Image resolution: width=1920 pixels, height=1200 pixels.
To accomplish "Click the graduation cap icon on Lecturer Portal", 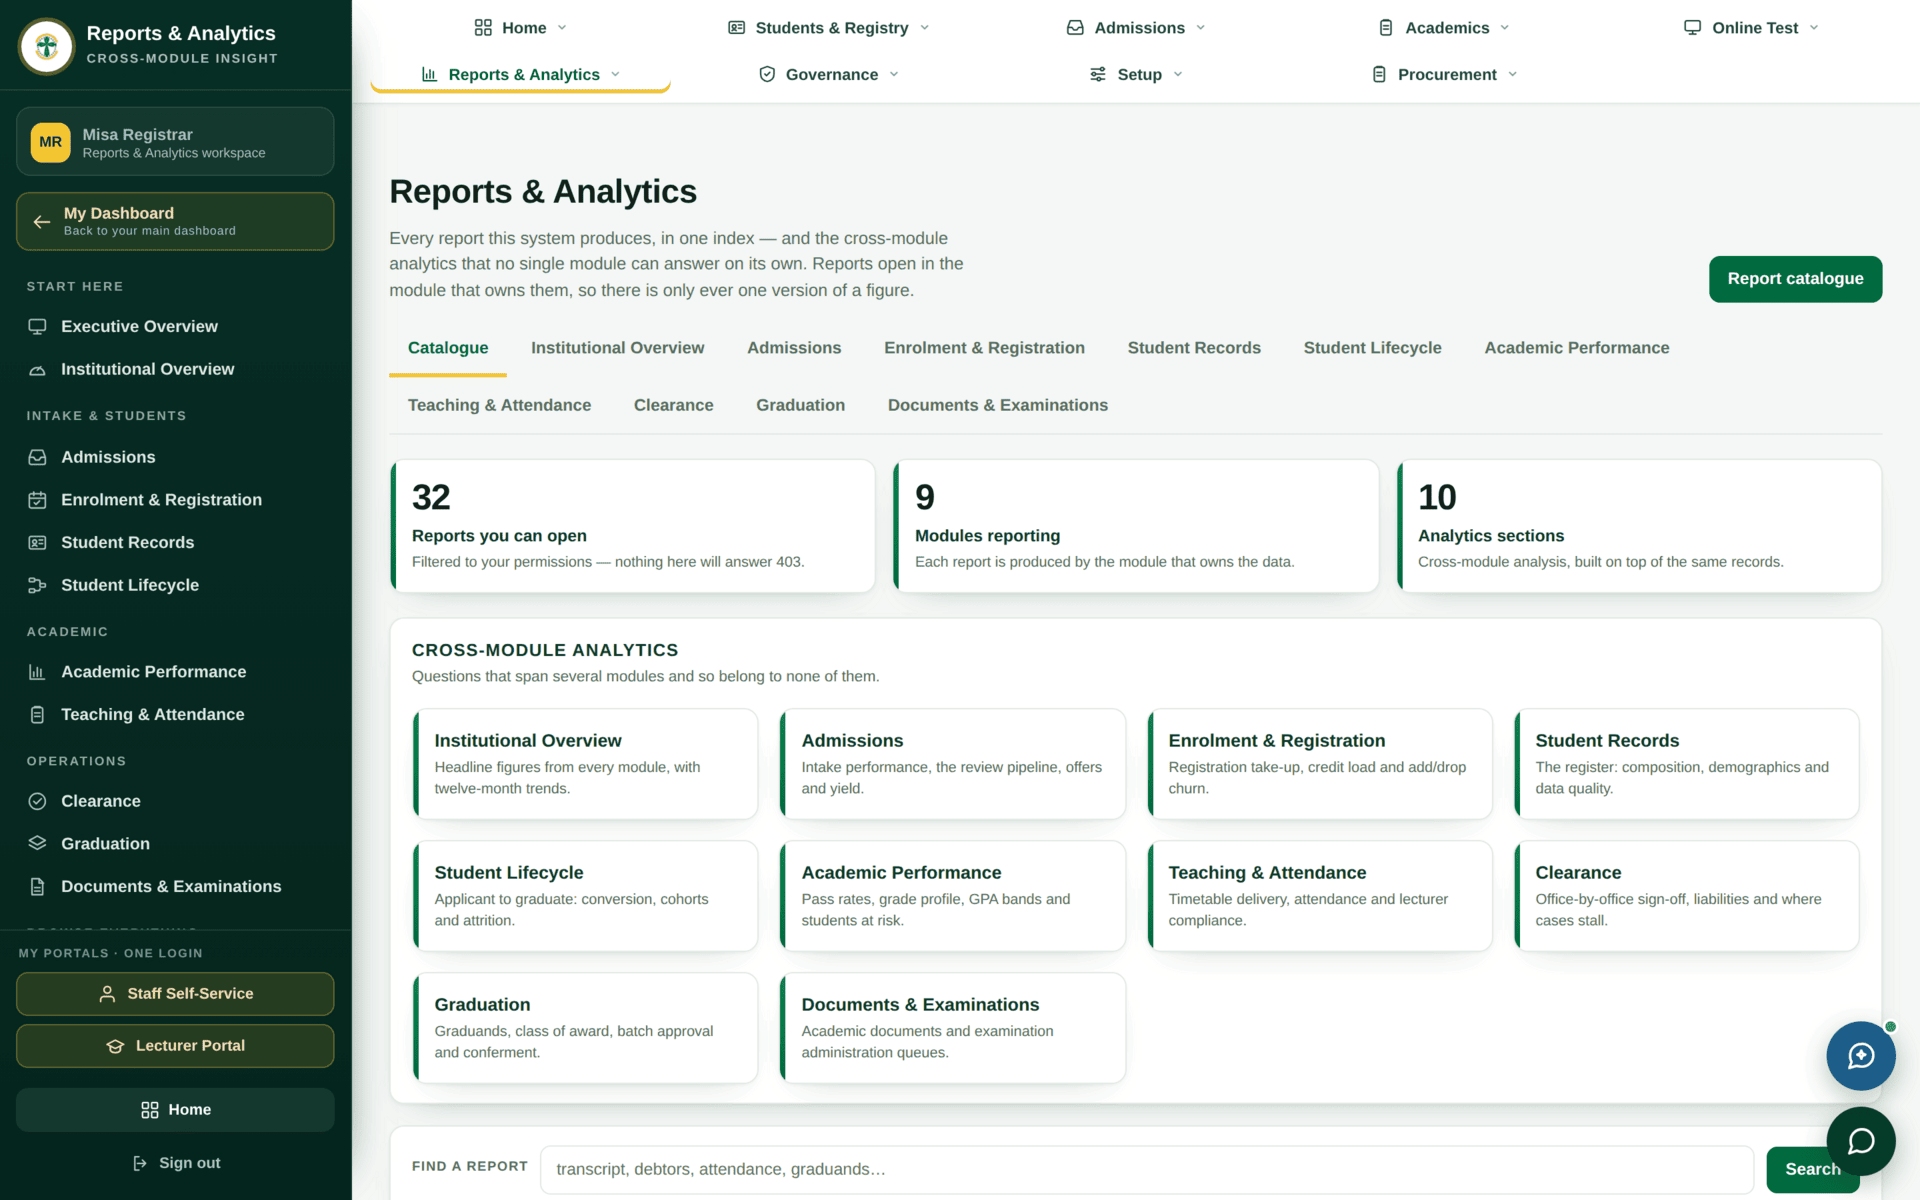I will tap(115, 1046).
